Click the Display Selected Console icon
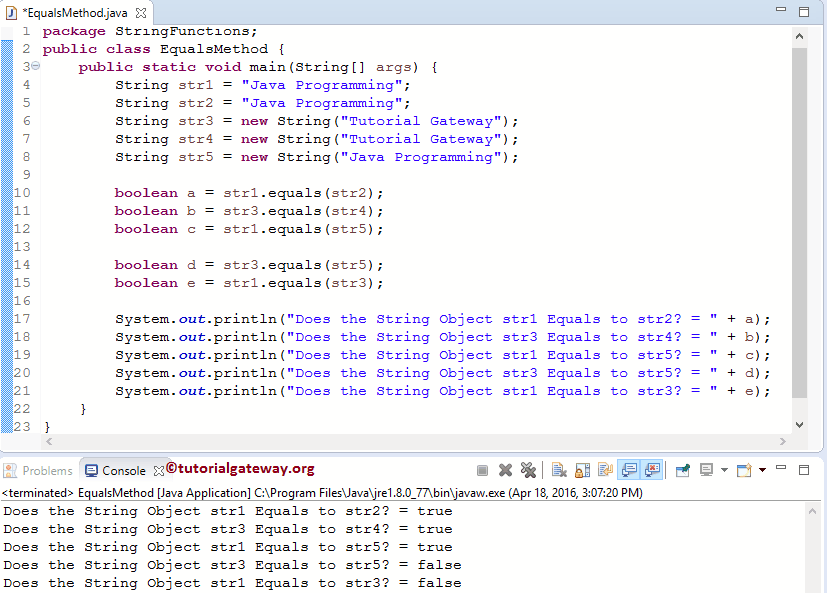 click(x=706, y=470)
